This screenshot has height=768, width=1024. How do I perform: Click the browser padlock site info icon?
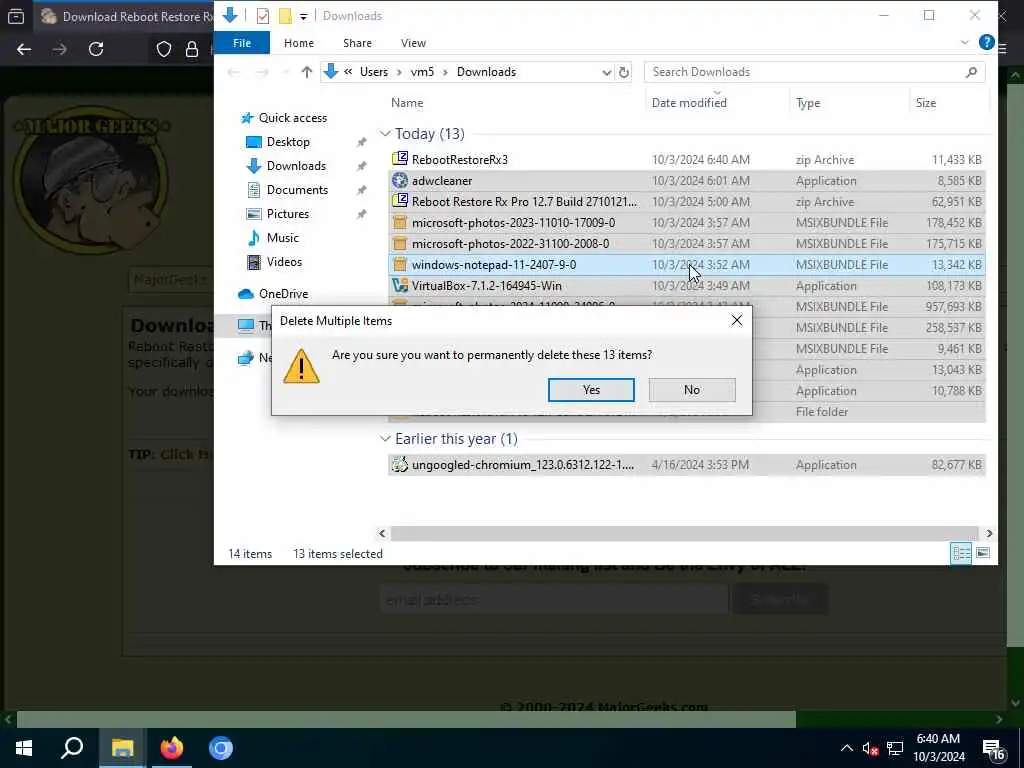pyautogui.click(x=192, y=50)
